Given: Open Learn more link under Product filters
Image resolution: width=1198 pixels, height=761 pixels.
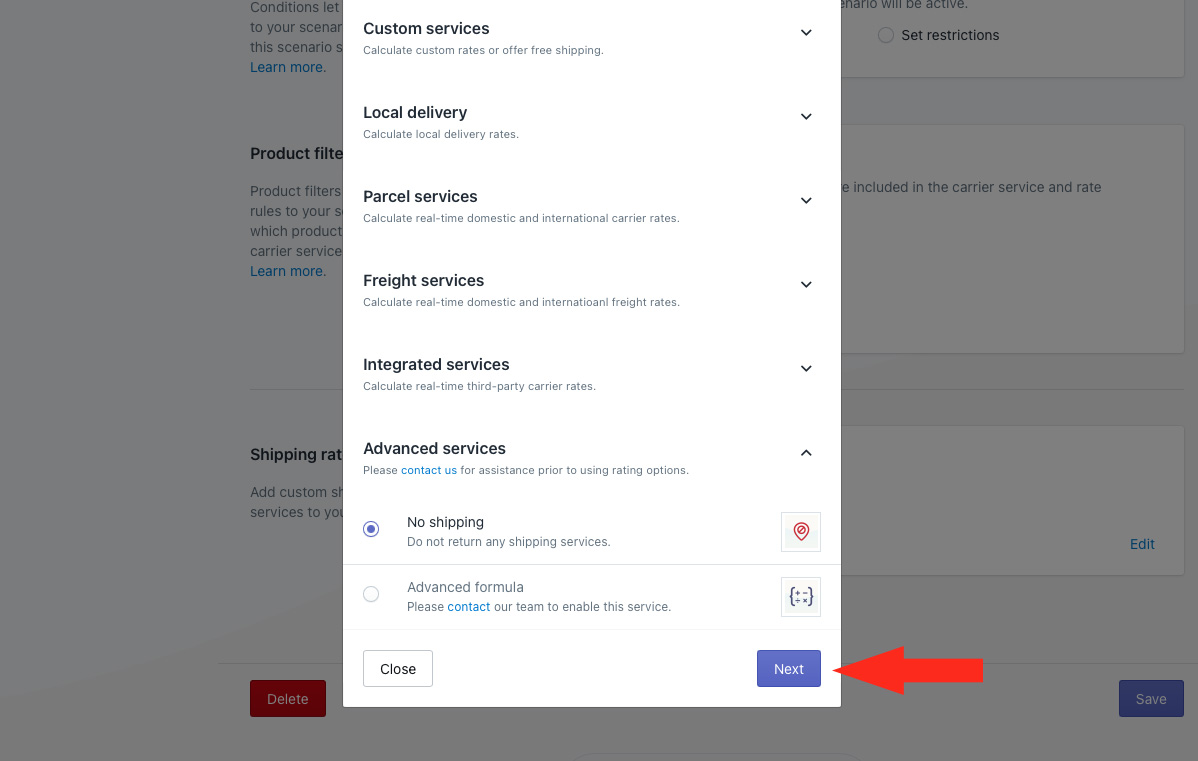Looking at the screenshot, I should [287, 271].
